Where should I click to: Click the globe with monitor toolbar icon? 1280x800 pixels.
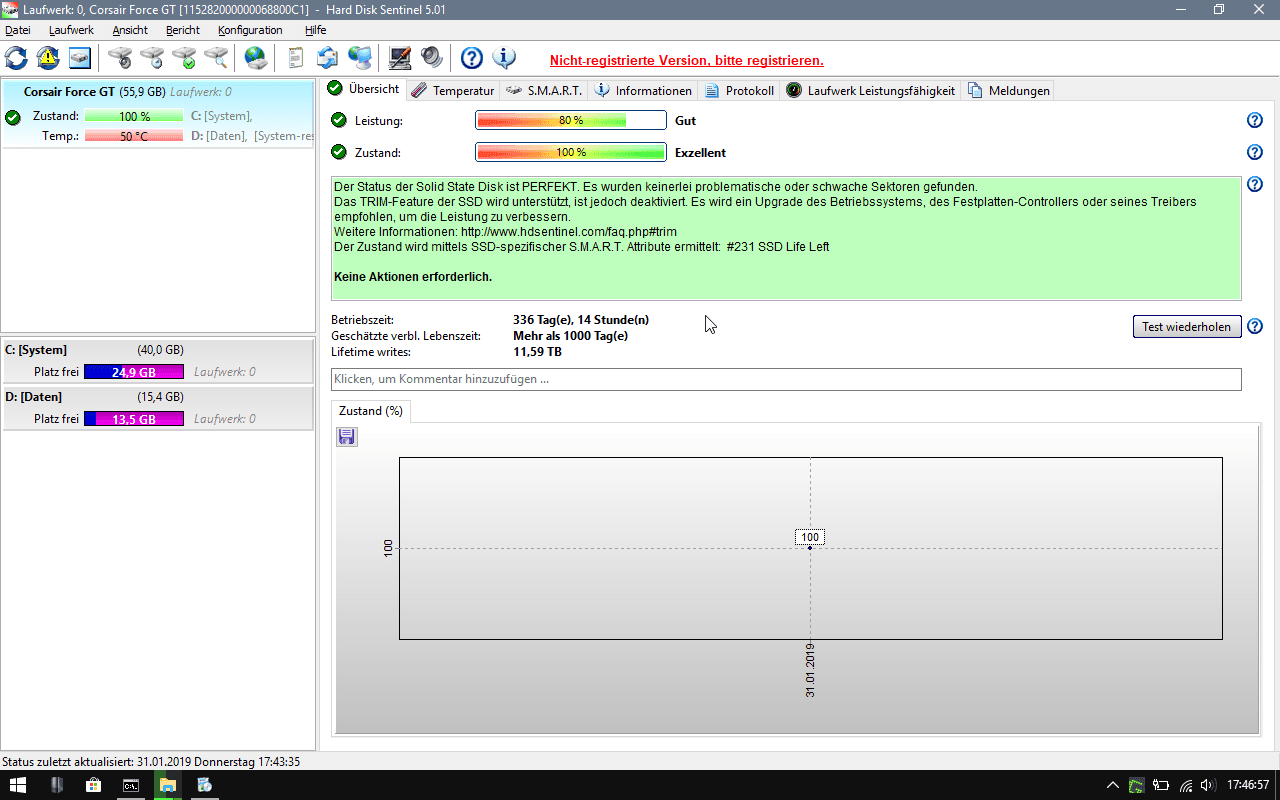pos(359,58)
